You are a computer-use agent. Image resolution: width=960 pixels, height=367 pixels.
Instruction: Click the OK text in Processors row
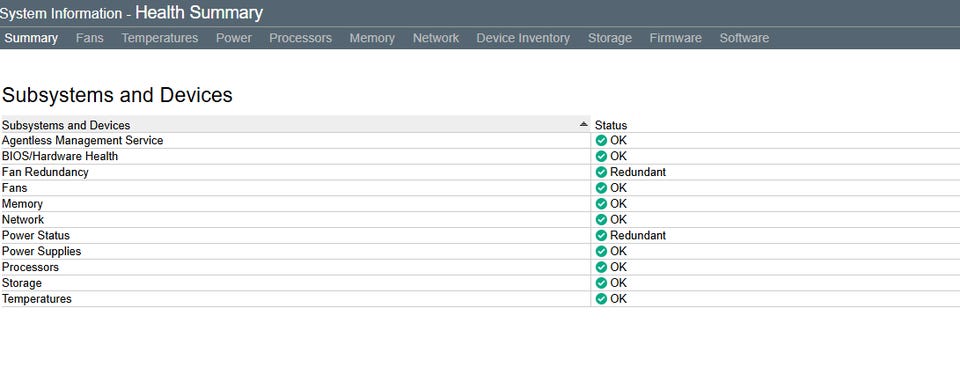tap(618, 267)
